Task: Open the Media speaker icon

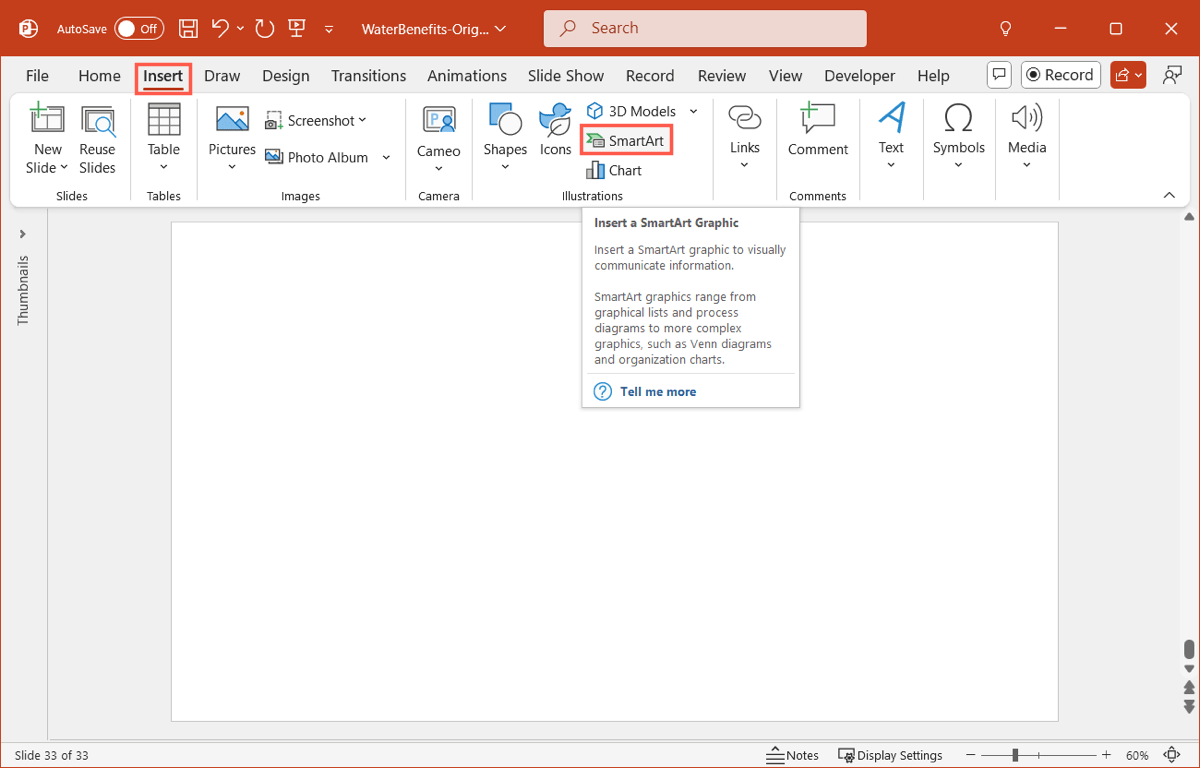Action: pyautogui.click(x=1027, y=118)
